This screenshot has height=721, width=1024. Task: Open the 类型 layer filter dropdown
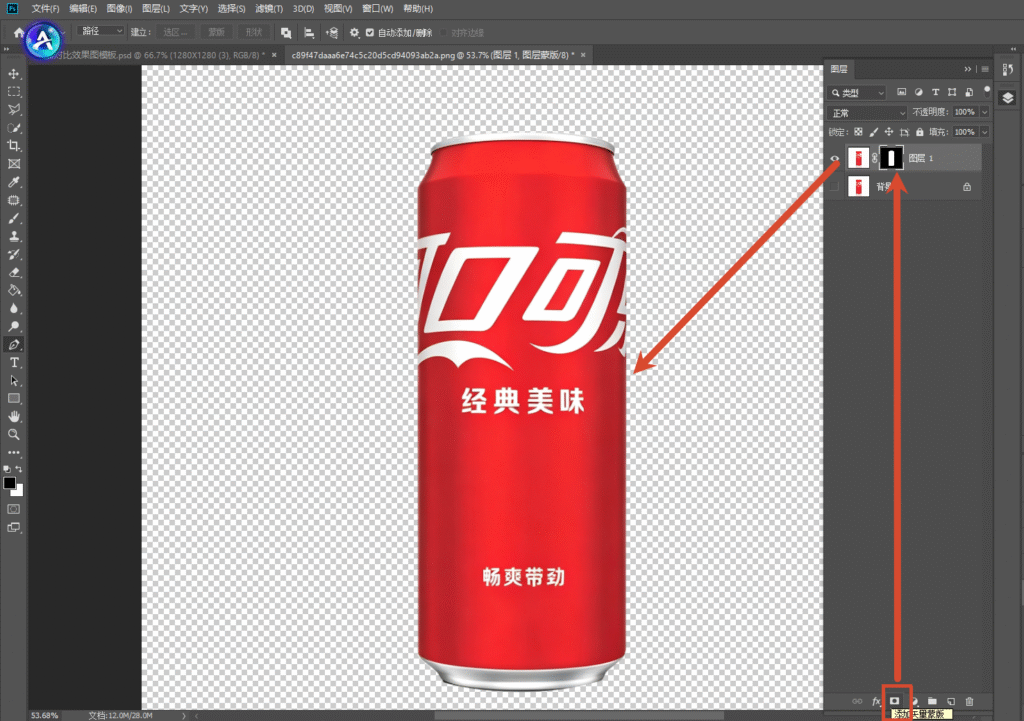(857, 93)
